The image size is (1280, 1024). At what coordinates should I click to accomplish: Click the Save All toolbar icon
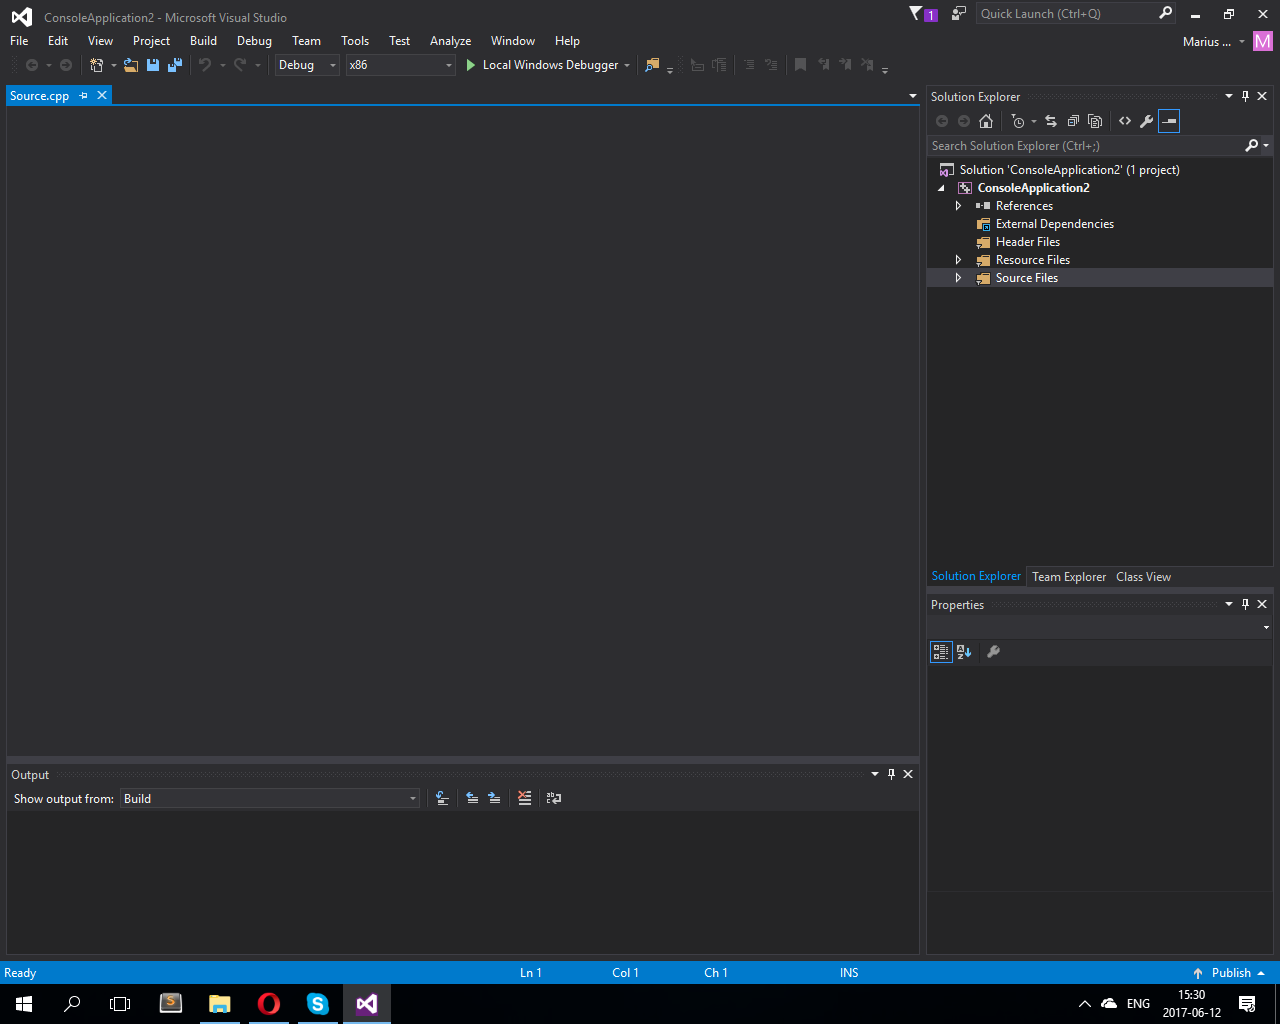coord(175,65)
